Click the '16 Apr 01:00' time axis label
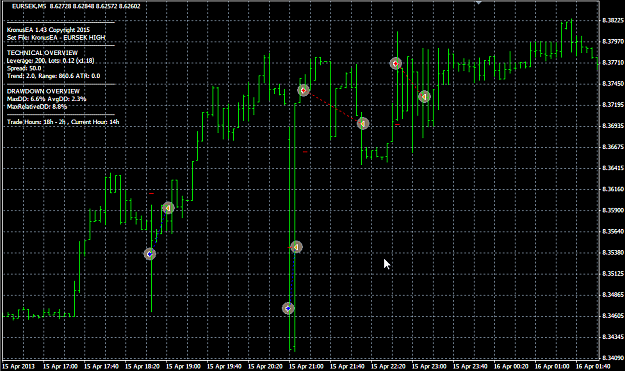625x371 pixels. coord(552,366)
